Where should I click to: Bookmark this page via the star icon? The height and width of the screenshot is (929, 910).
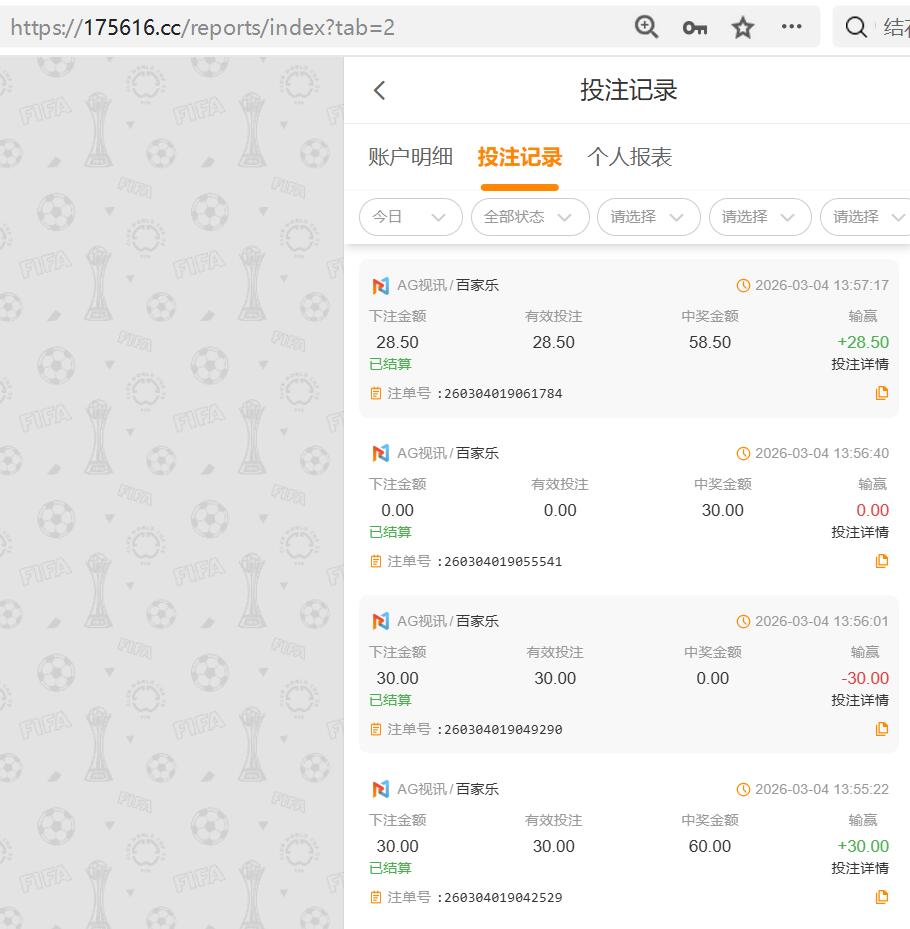[742, 27]
